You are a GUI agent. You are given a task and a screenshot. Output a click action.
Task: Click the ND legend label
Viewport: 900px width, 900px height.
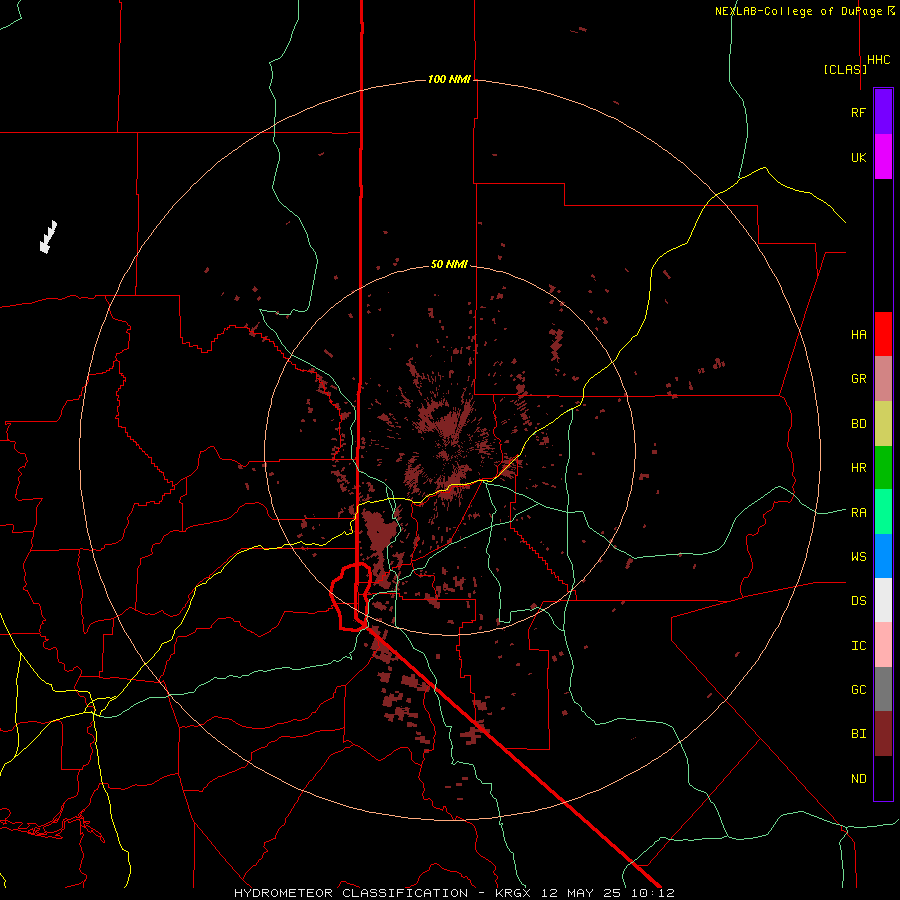pyautogui.click(x=858, y=779)
